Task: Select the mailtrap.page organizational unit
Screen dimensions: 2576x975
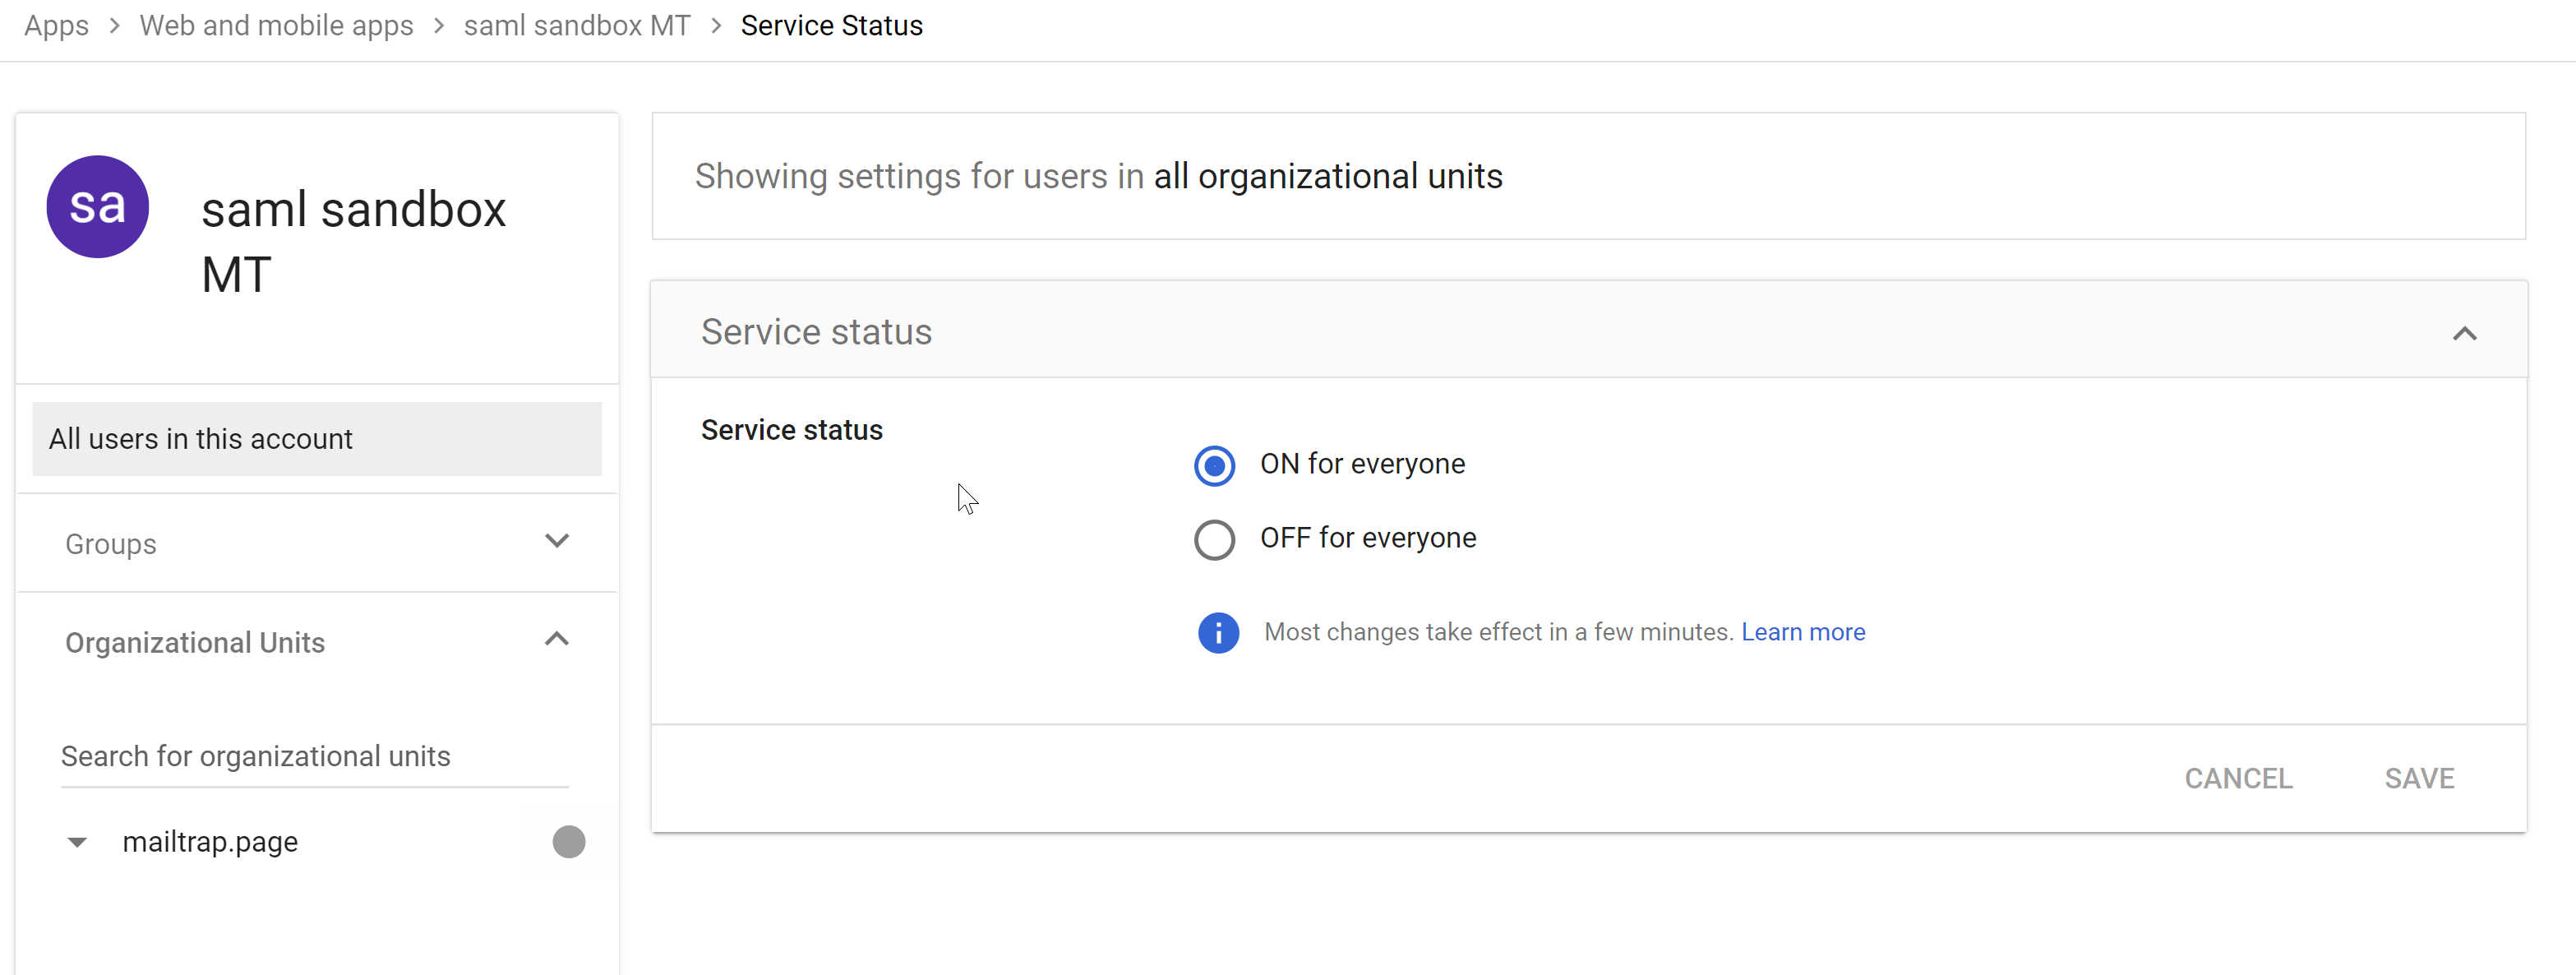Action: 210,843
